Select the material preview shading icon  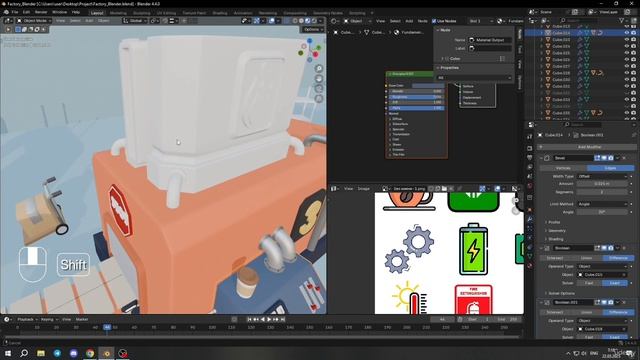click(307, 20)
